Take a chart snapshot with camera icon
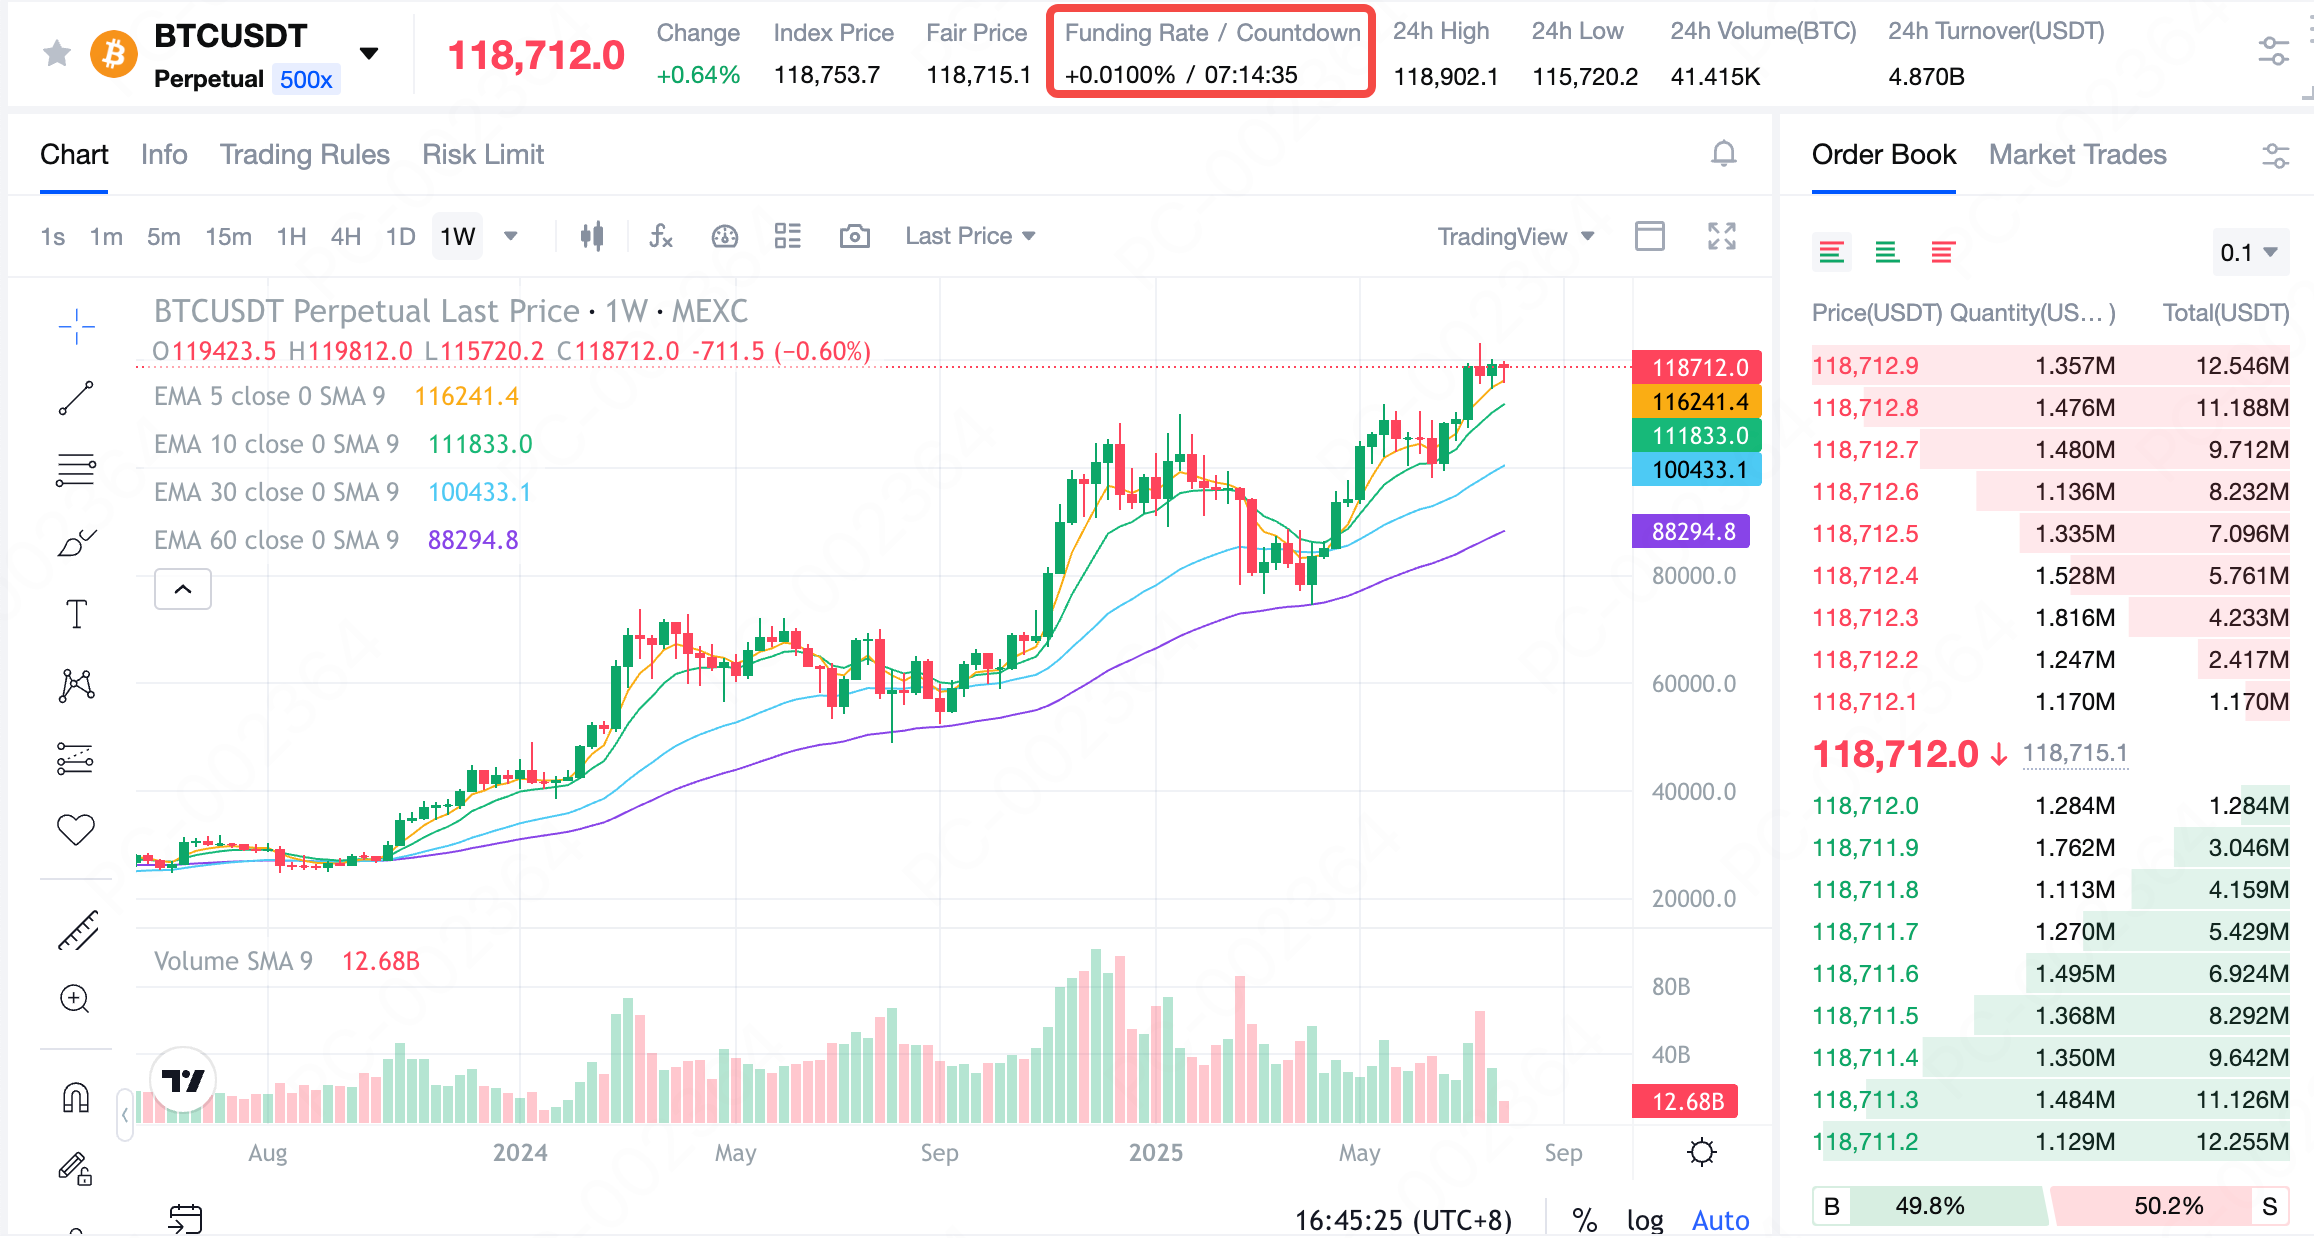Image resolution: width=2314 pixels, height=1238 pixels. (x=854, y=236)
